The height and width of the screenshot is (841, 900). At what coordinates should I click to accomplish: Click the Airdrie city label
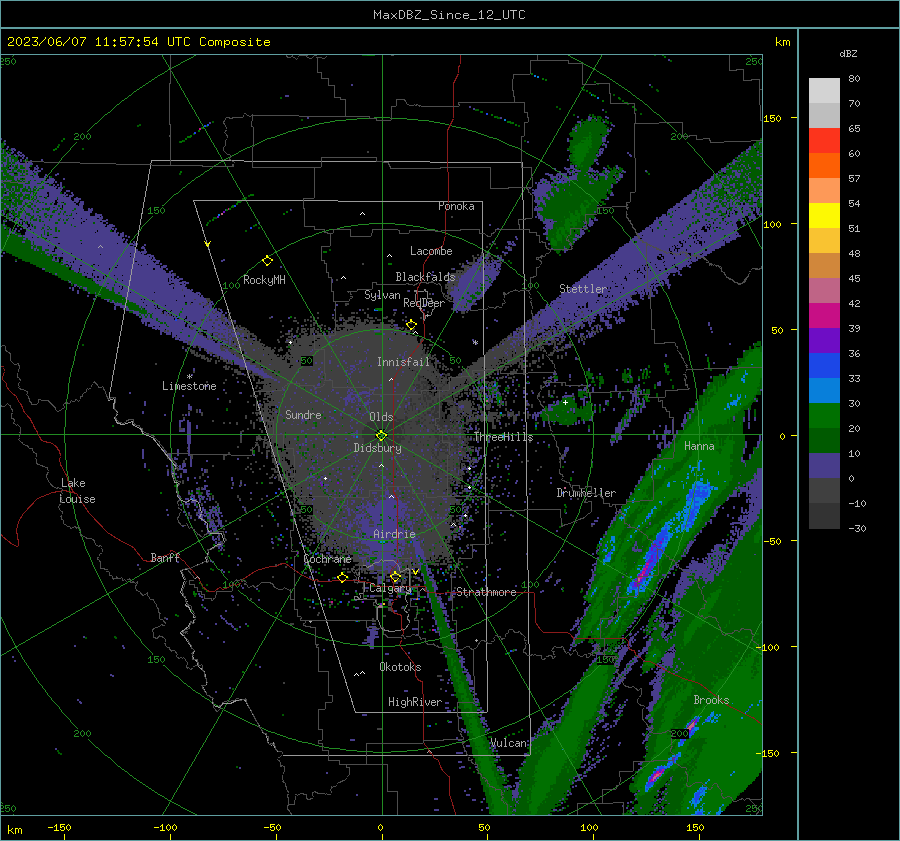394,534
